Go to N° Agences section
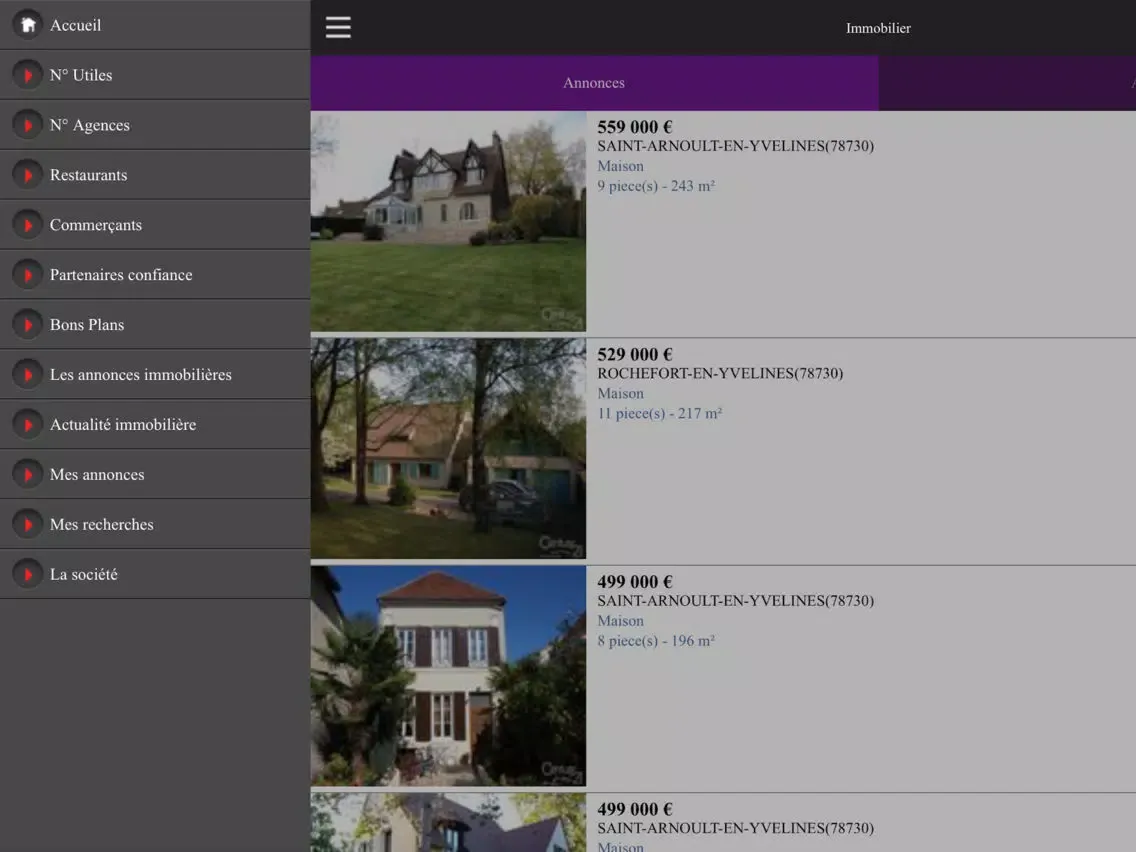The height and width of the screenshot is (852, 1136). click(155, 125)
